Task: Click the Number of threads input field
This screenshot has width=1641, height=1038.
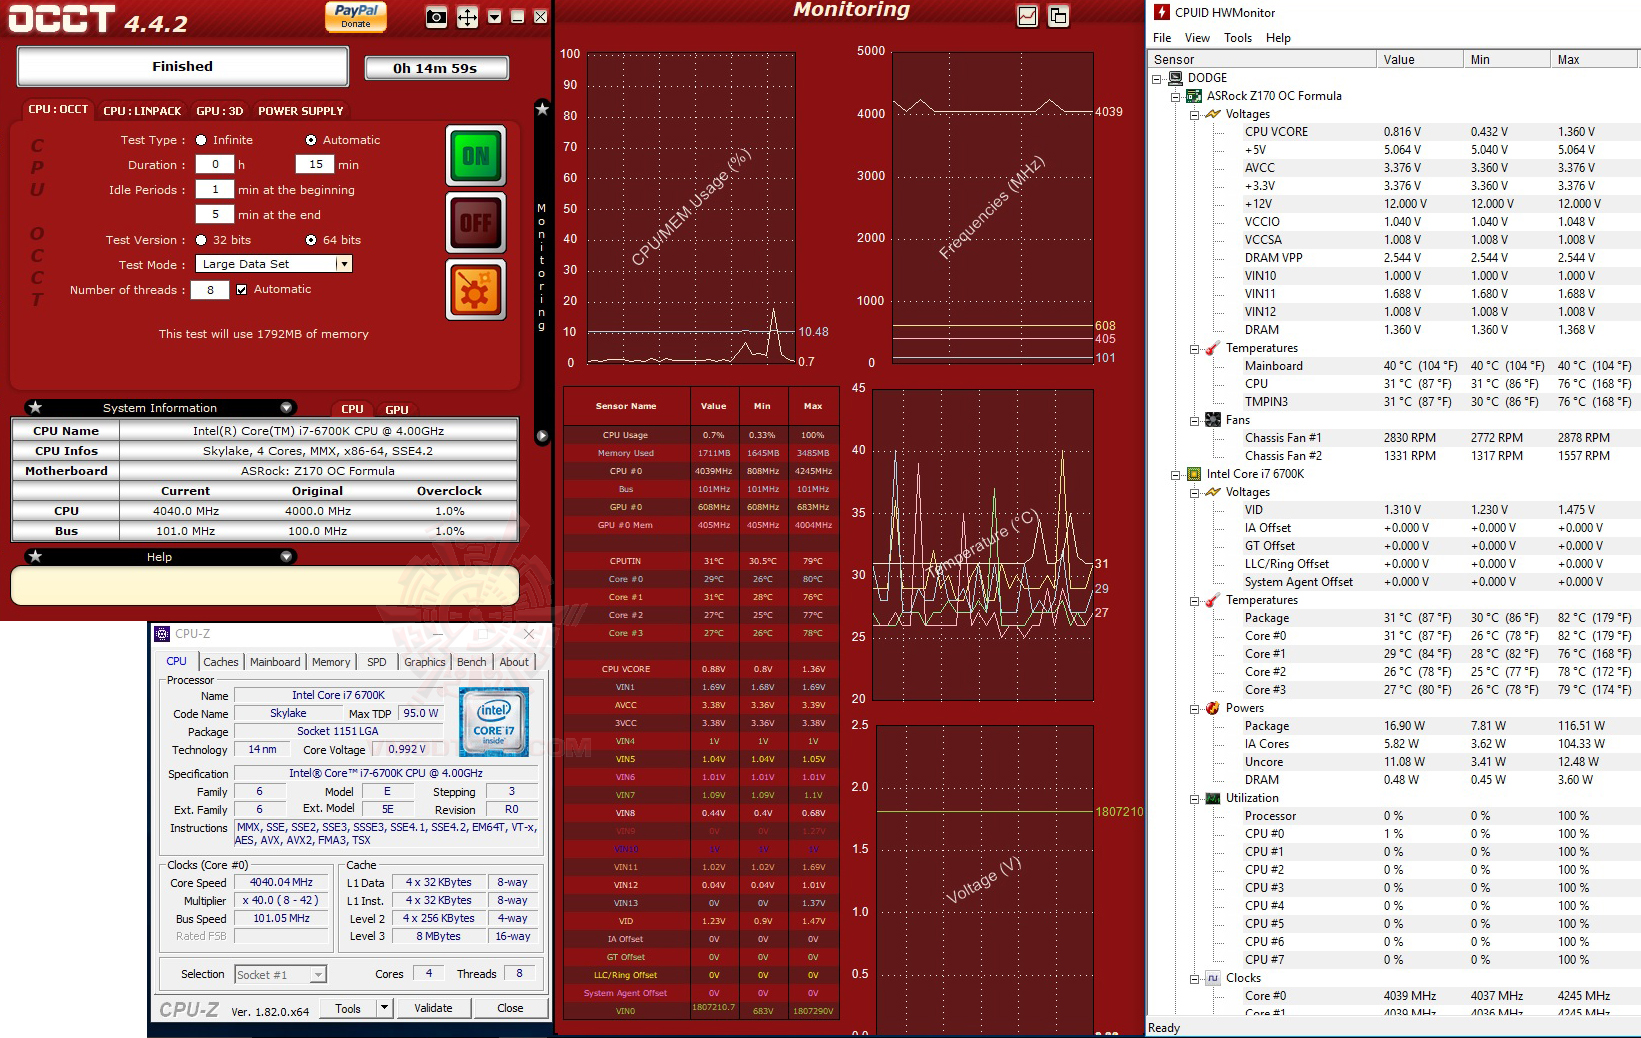Action: point(210,290)
